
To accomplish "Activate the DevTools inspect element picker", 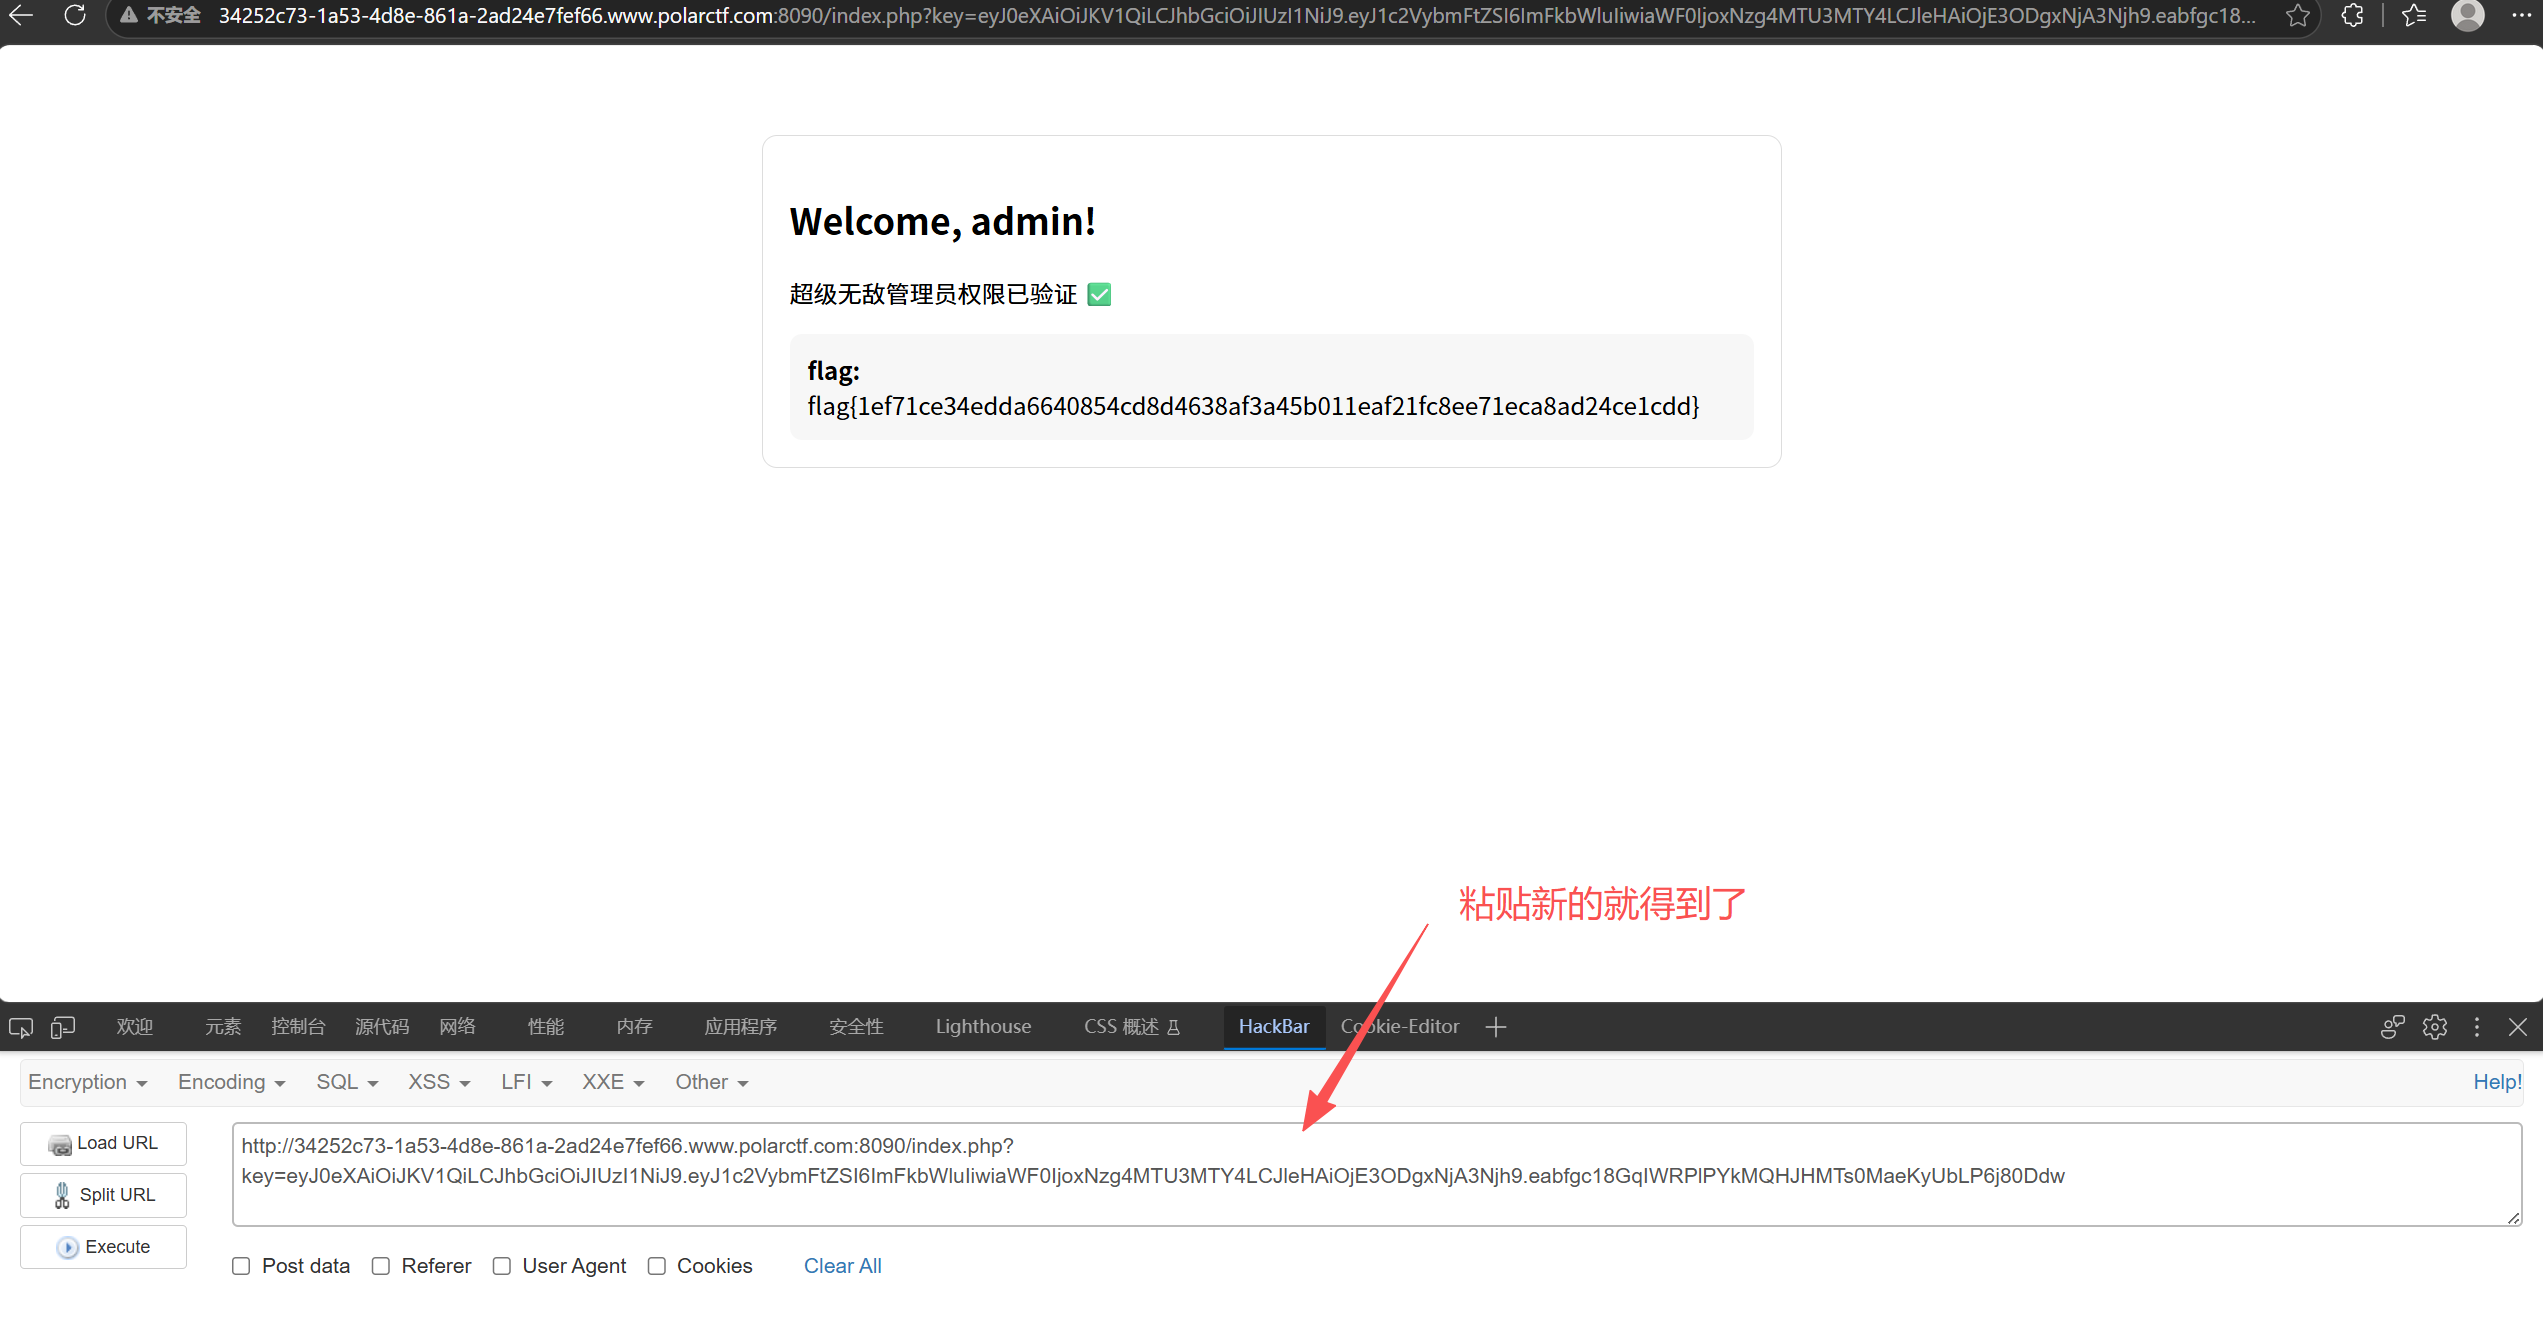I will pyautogui.click(x=21, y=1027).
